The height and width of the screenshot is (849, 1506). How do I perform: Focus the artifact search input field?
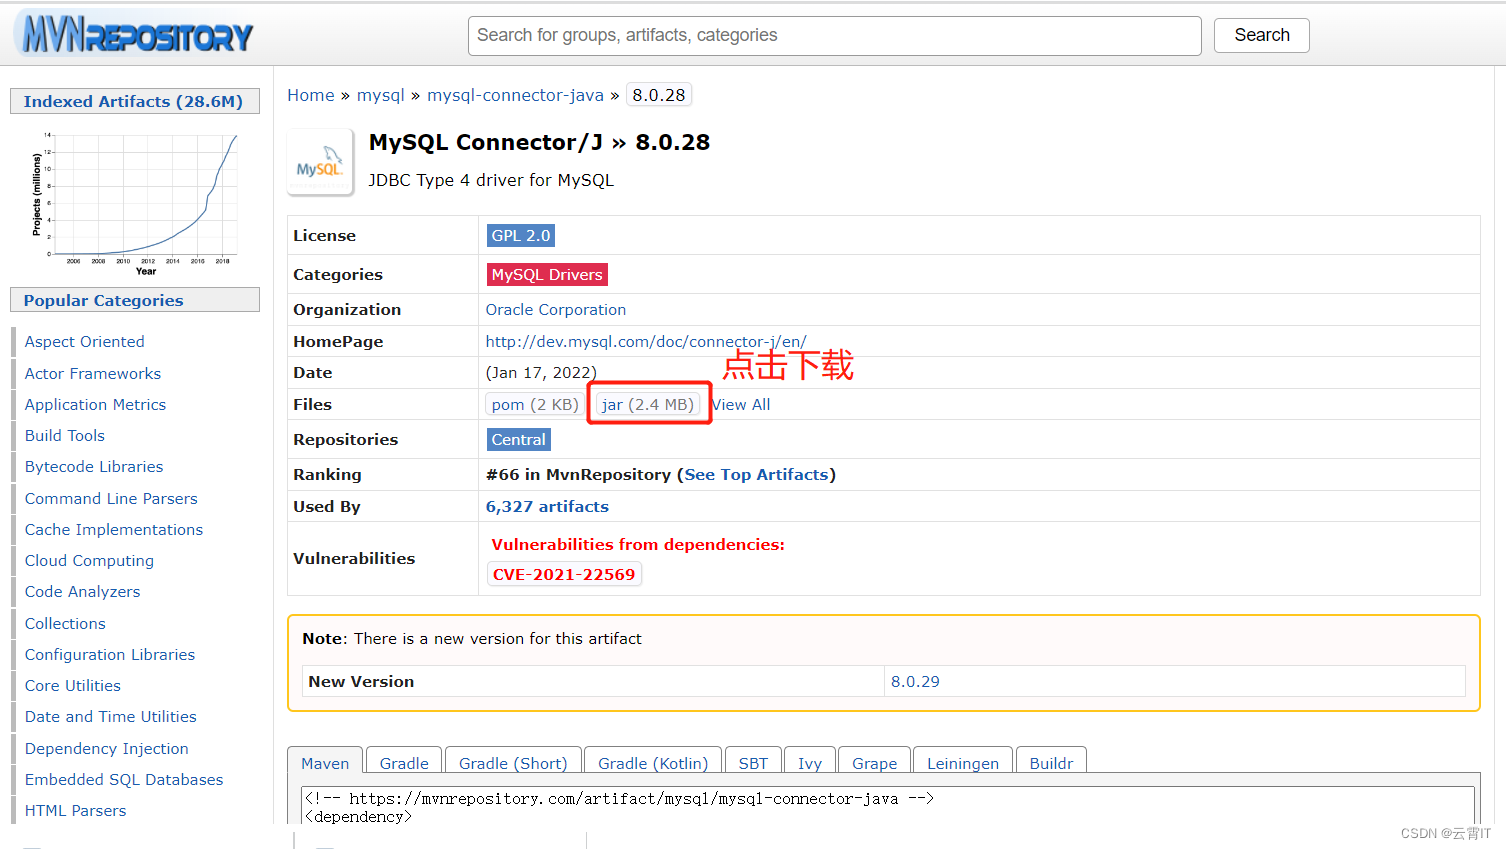pos(834,35)
